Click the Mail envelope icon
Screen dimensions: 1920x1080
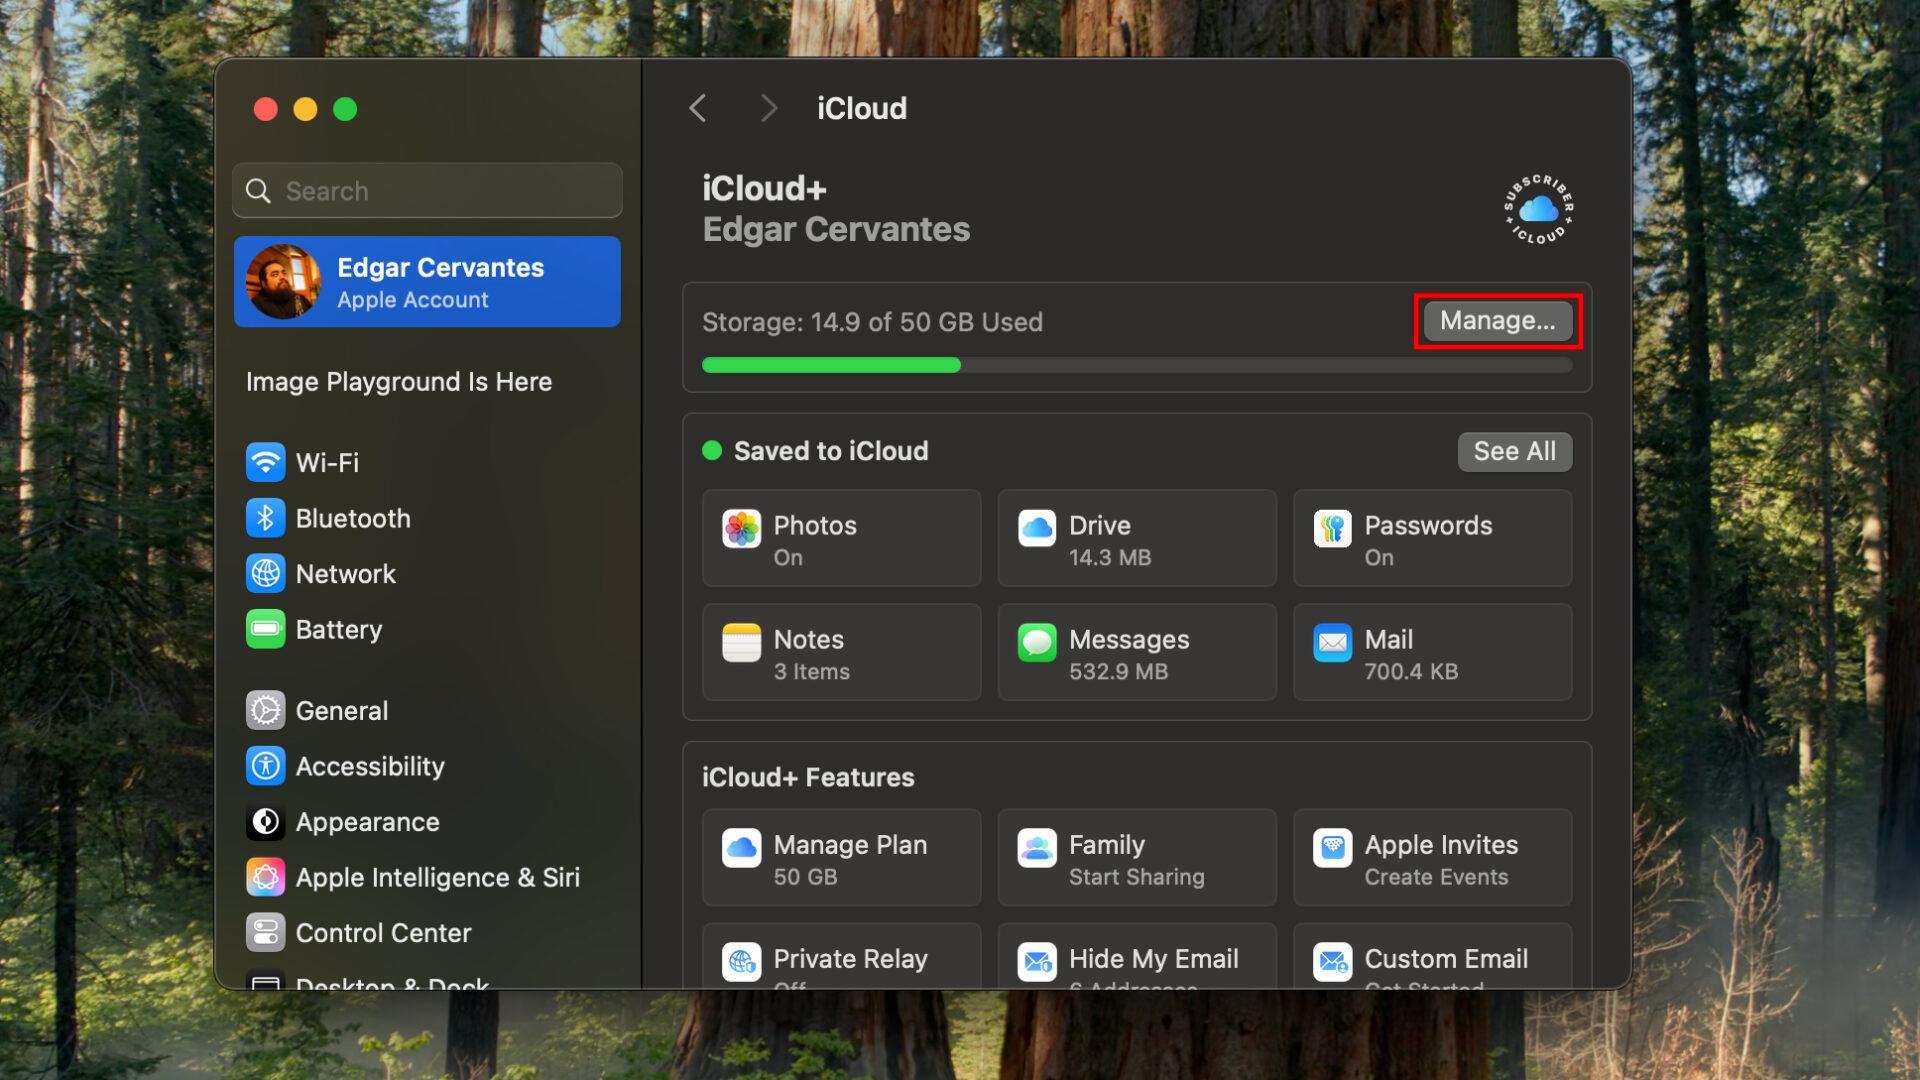(1332, 643)
